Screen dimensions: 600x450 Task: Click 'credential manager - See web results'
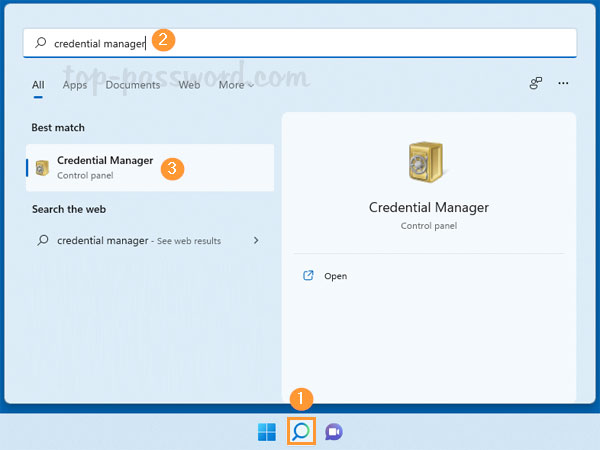click(139, 240)
